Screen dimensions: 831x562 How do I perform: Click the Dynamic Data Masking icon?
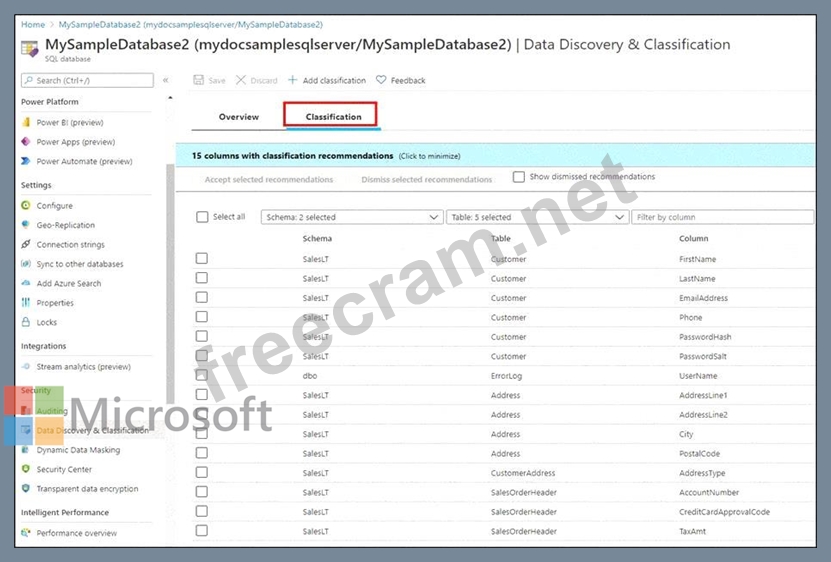(x=25, y=450)
